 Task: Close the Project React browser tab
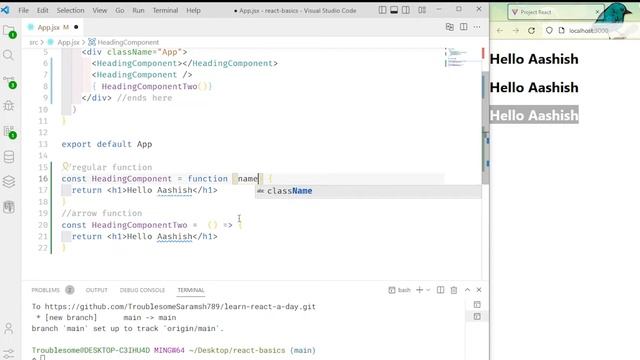(597, 12)
